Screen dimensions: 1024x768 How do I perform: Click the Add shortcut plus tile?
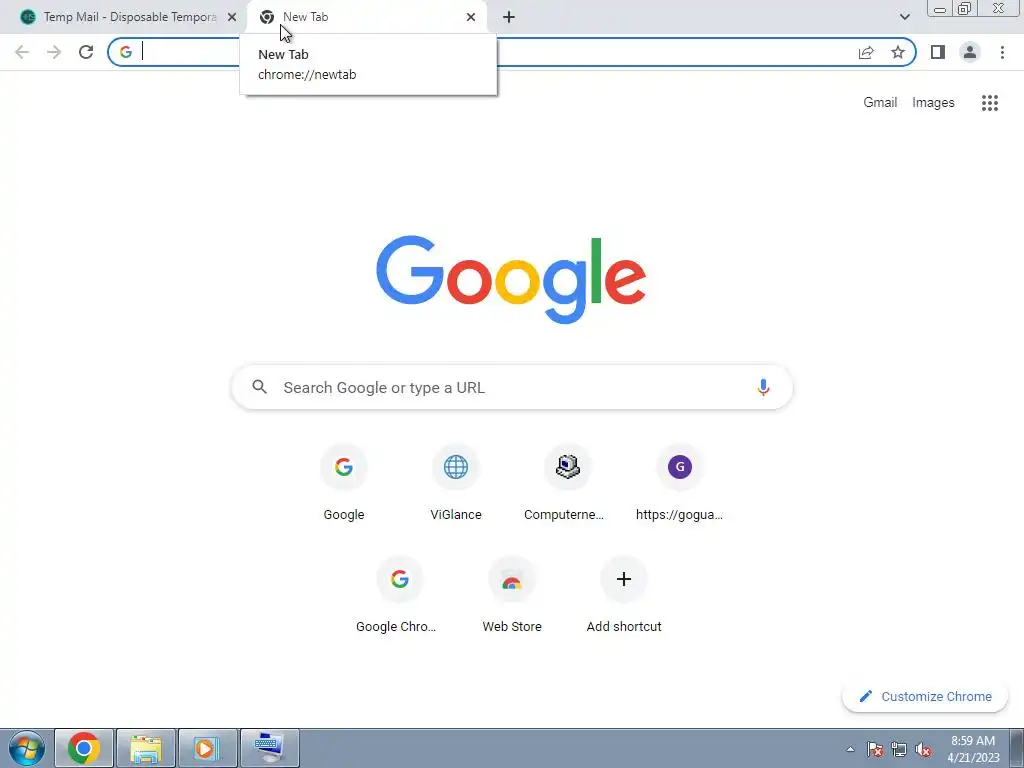[x=624, y=596]
